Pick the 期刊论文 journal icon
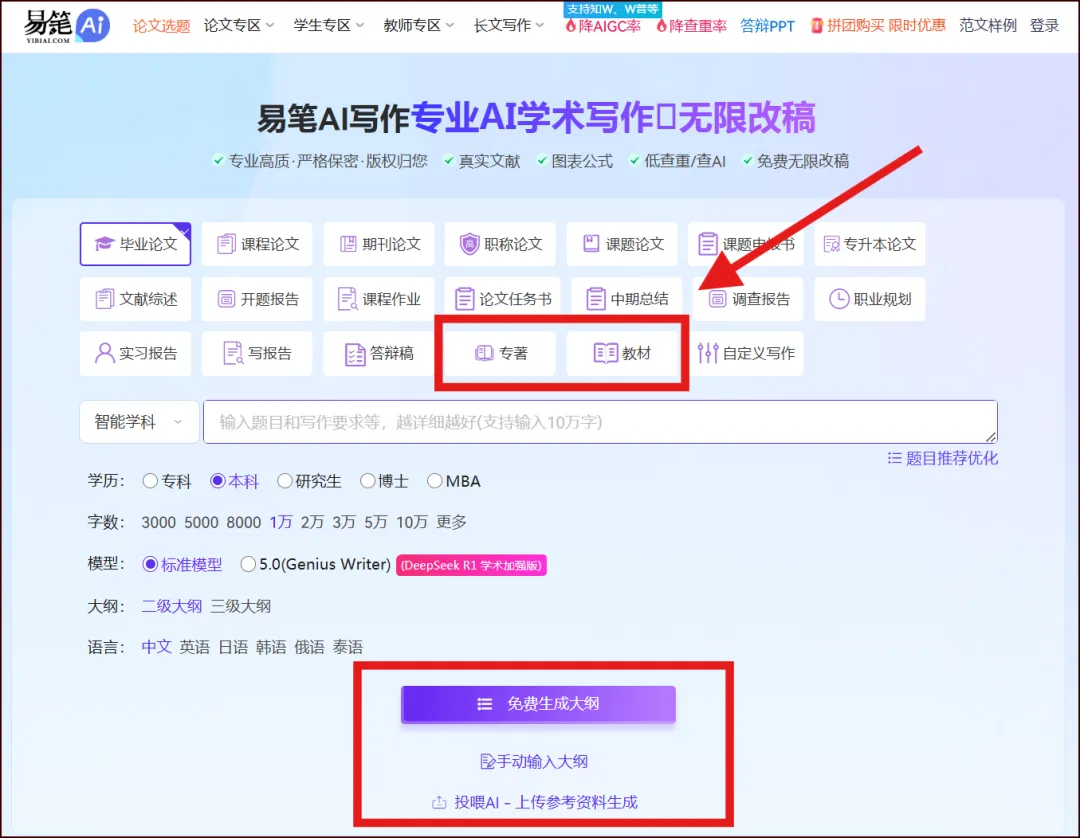 click(348, 244)
